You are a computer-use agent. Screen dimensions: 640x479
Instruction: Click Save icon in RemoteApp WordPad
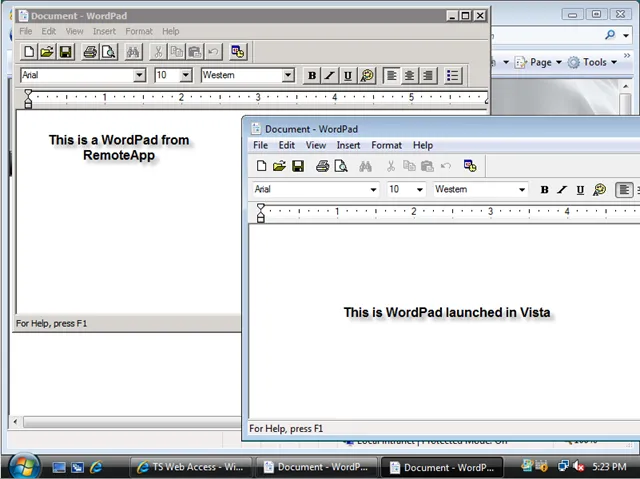tap(66, 52)
